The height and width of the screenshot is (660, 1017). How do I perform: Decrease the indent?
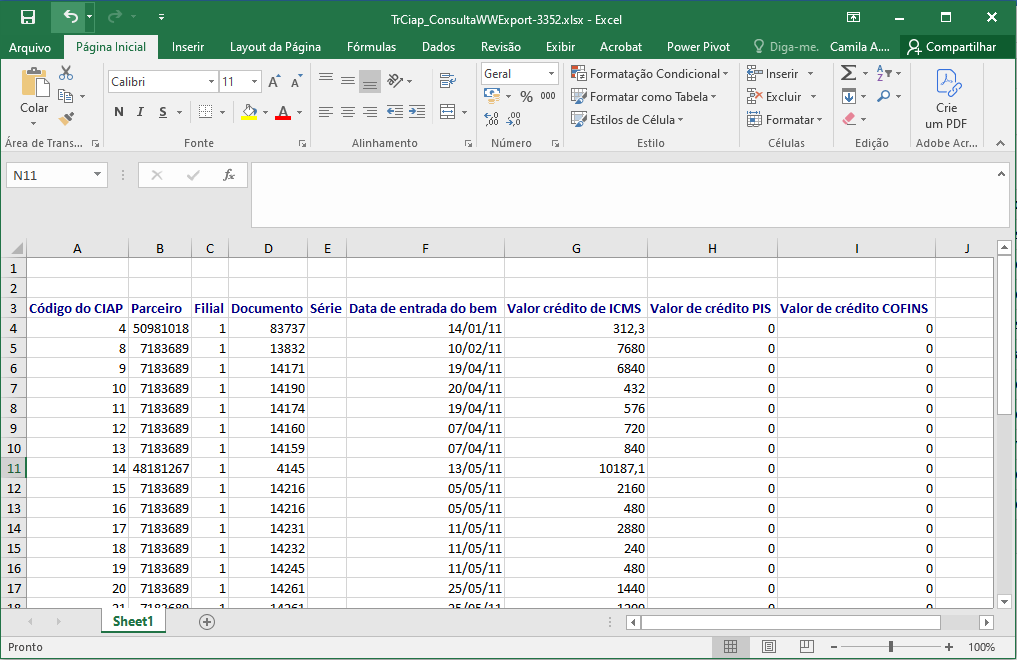(394, 112)
